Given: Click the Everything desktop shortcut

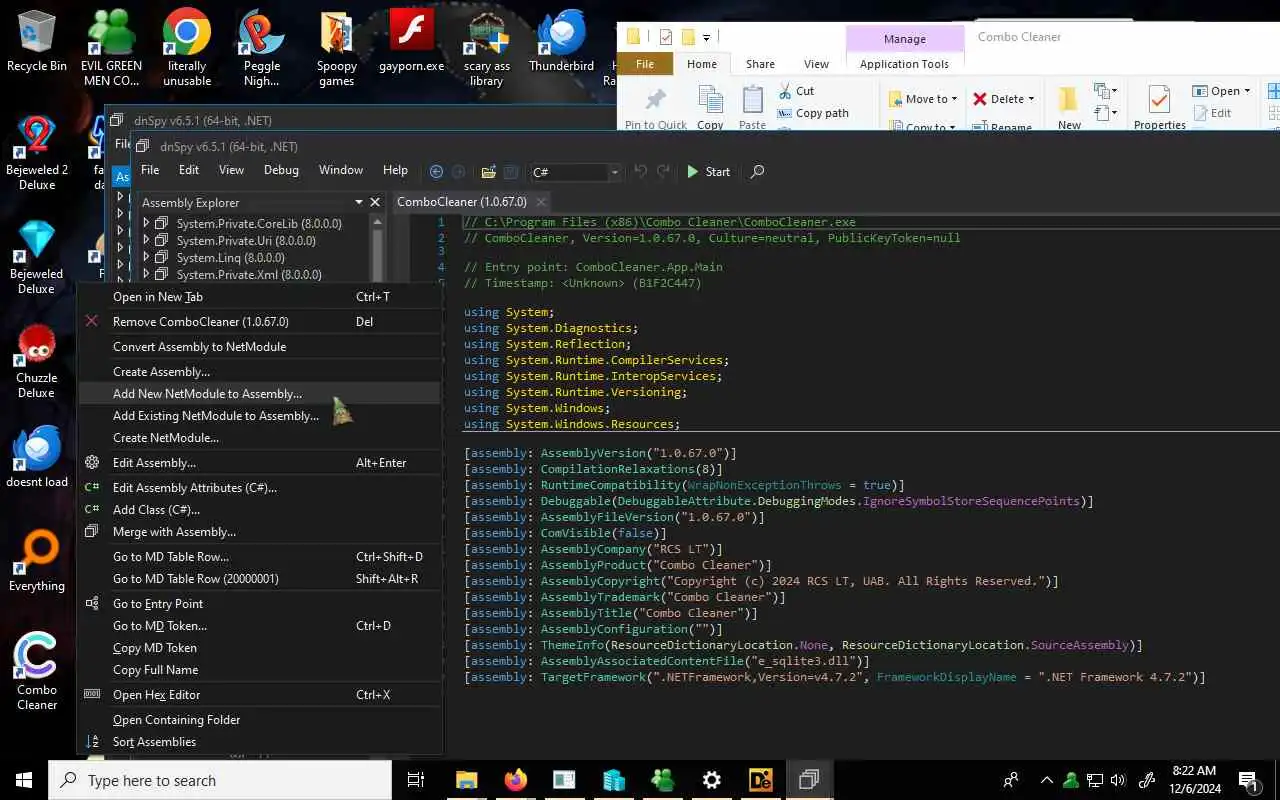Looking at the screenshot, I should point(37,560).
